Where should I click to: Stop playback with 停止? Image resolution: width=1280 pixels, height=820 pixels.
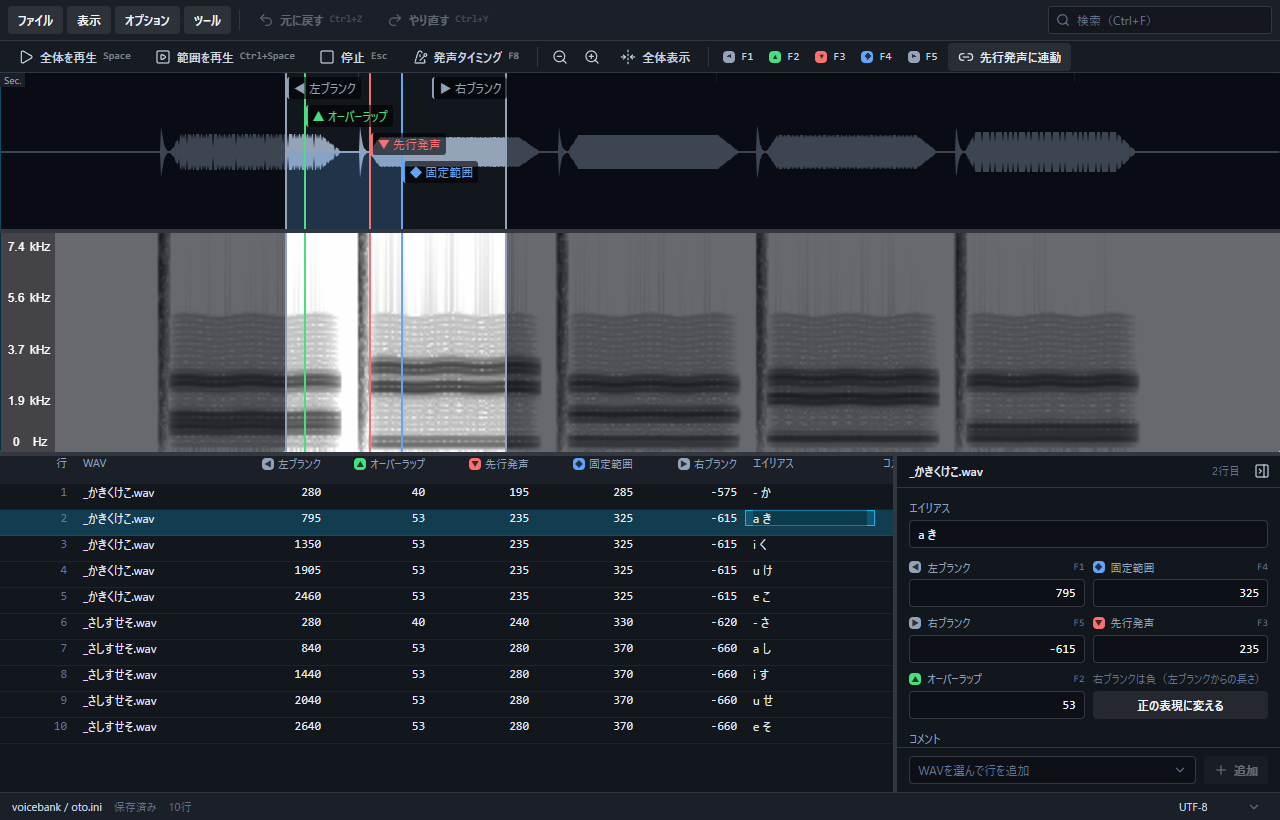(353, 57)
